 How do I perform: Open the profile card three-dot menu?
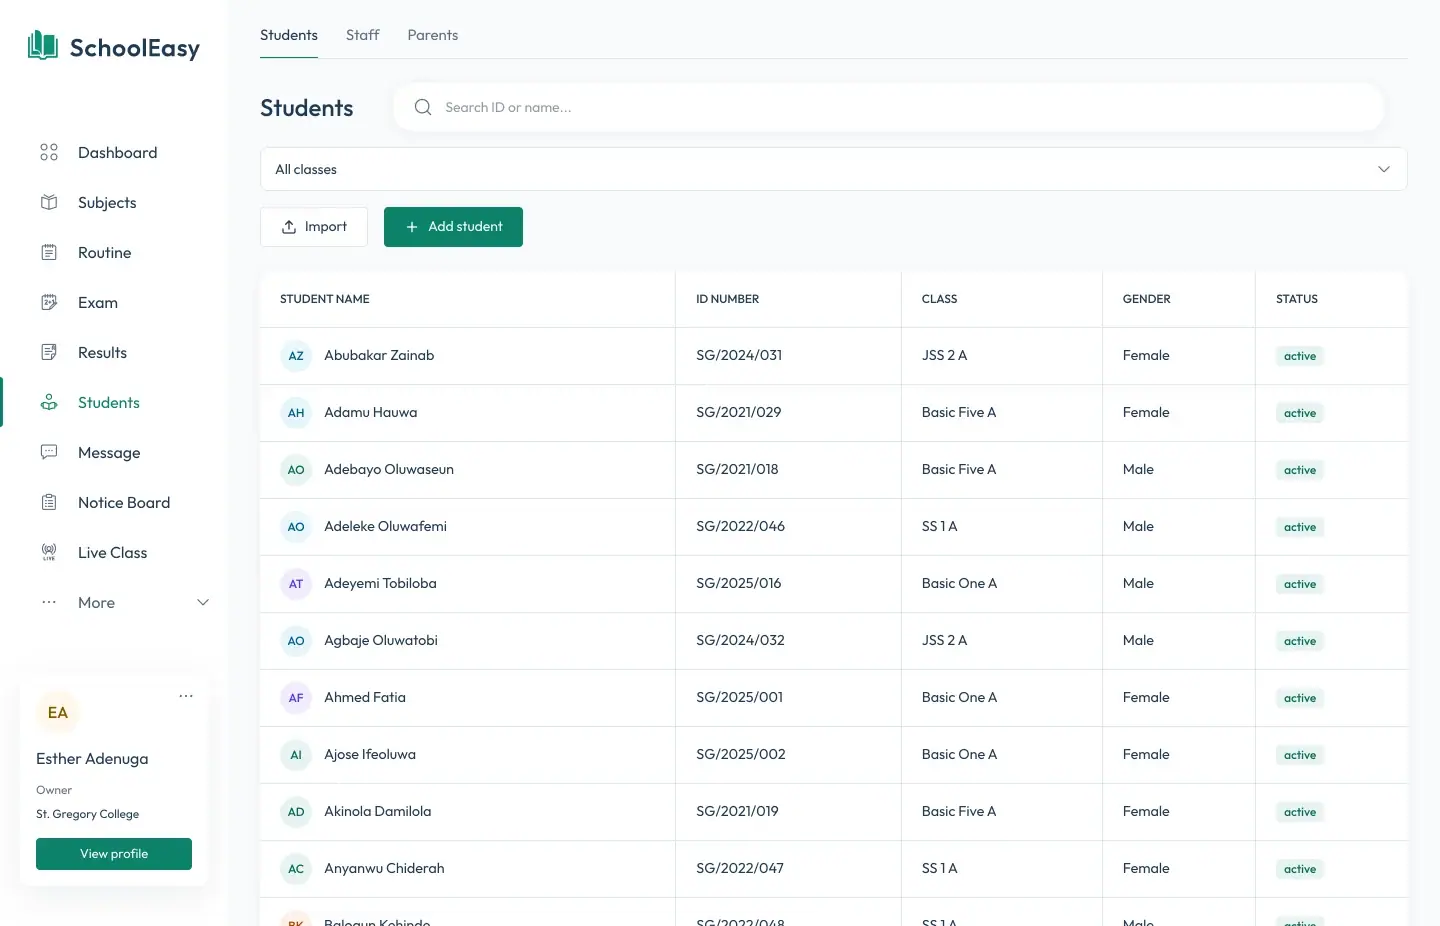186,696
